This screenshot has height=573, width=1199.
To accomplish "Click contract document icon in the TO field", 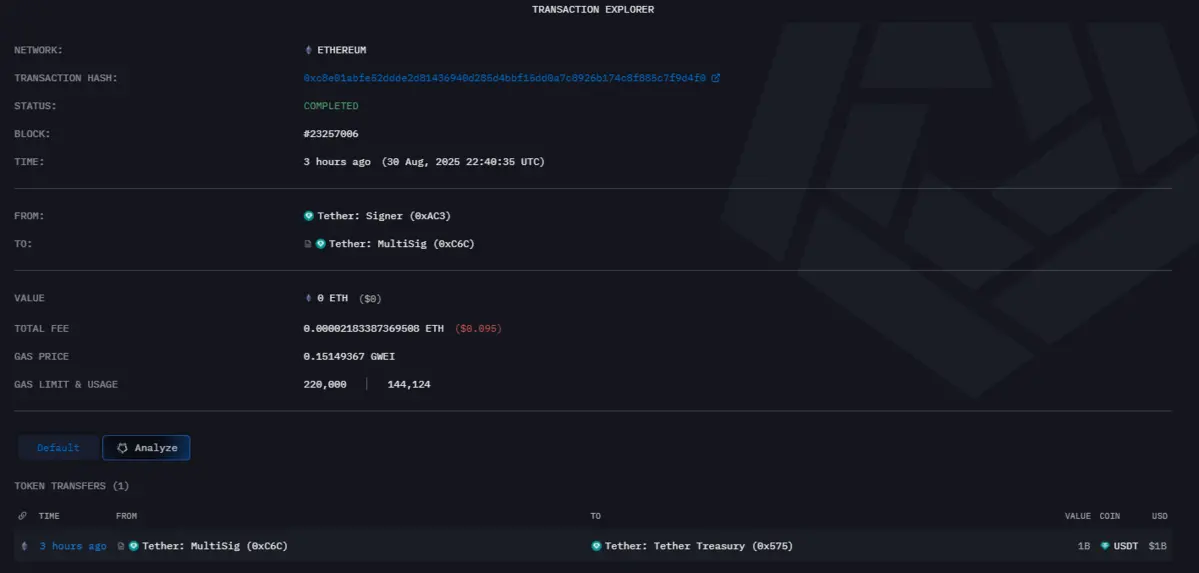I will tap(308, 244).
